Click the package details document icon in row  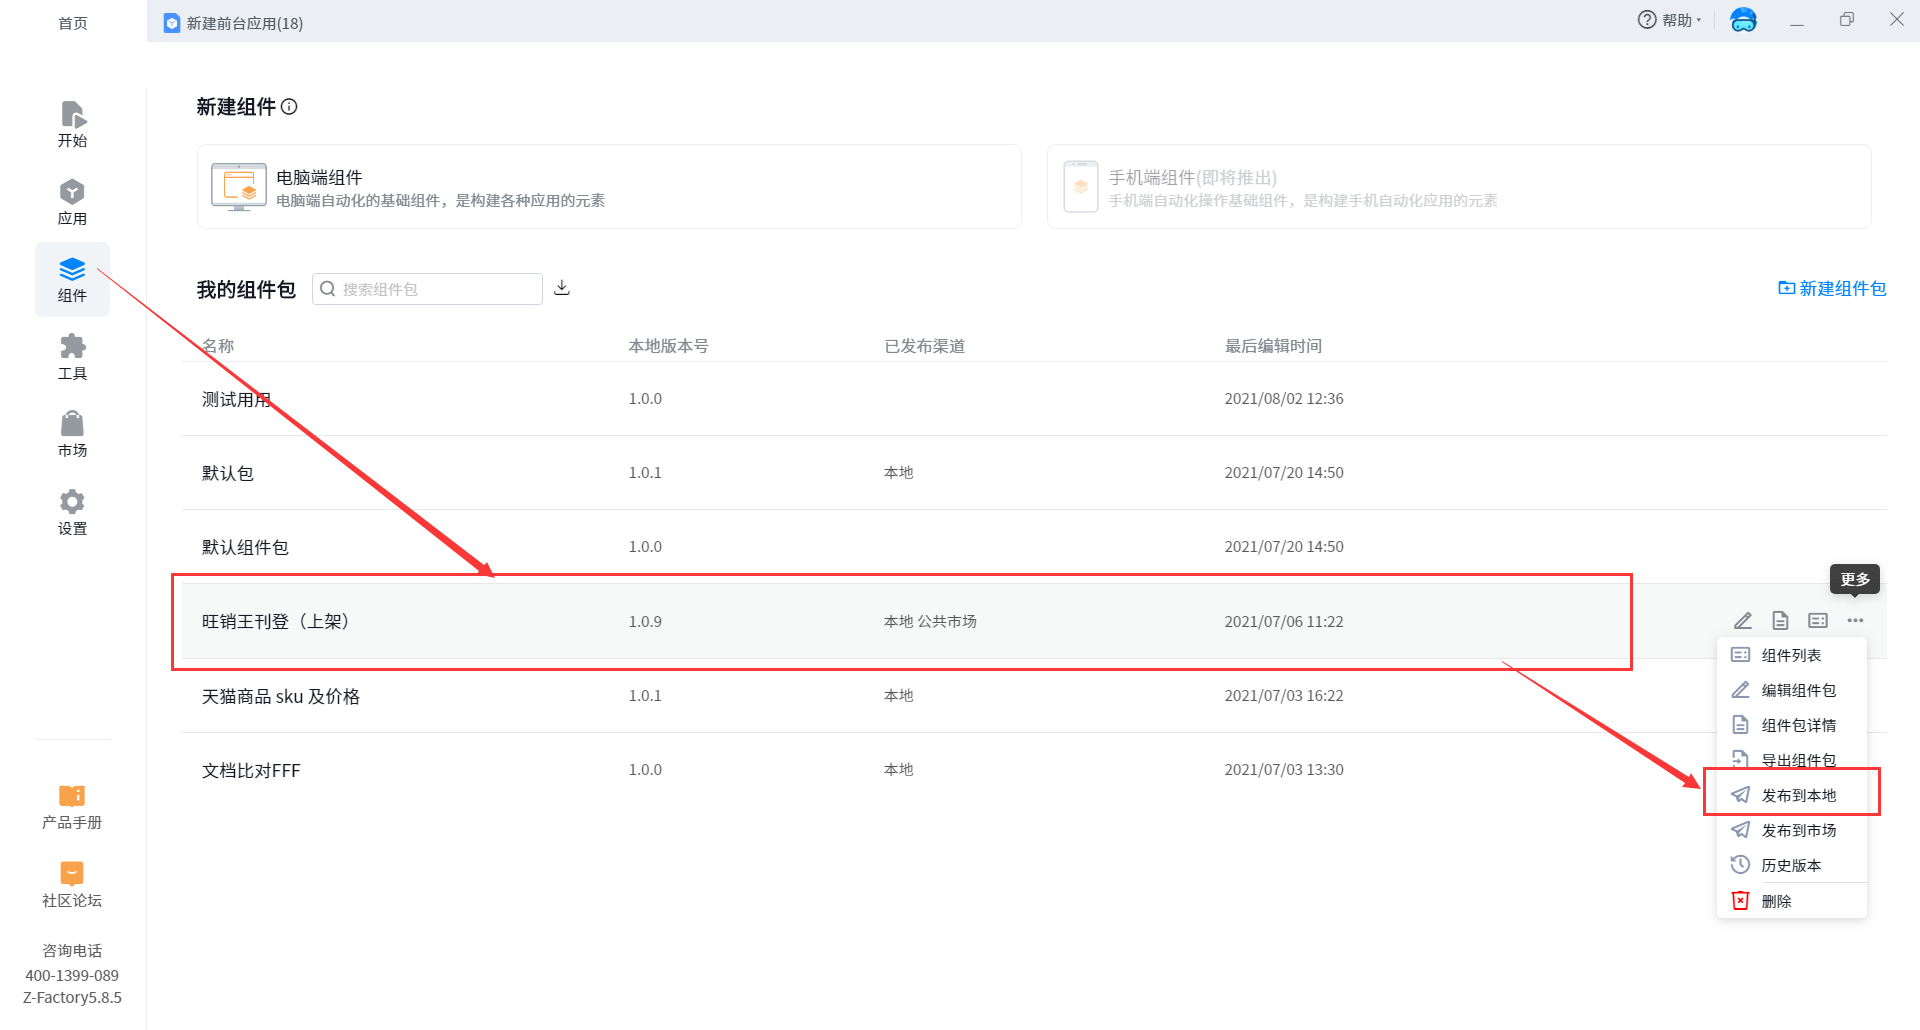pos(1780,621)
